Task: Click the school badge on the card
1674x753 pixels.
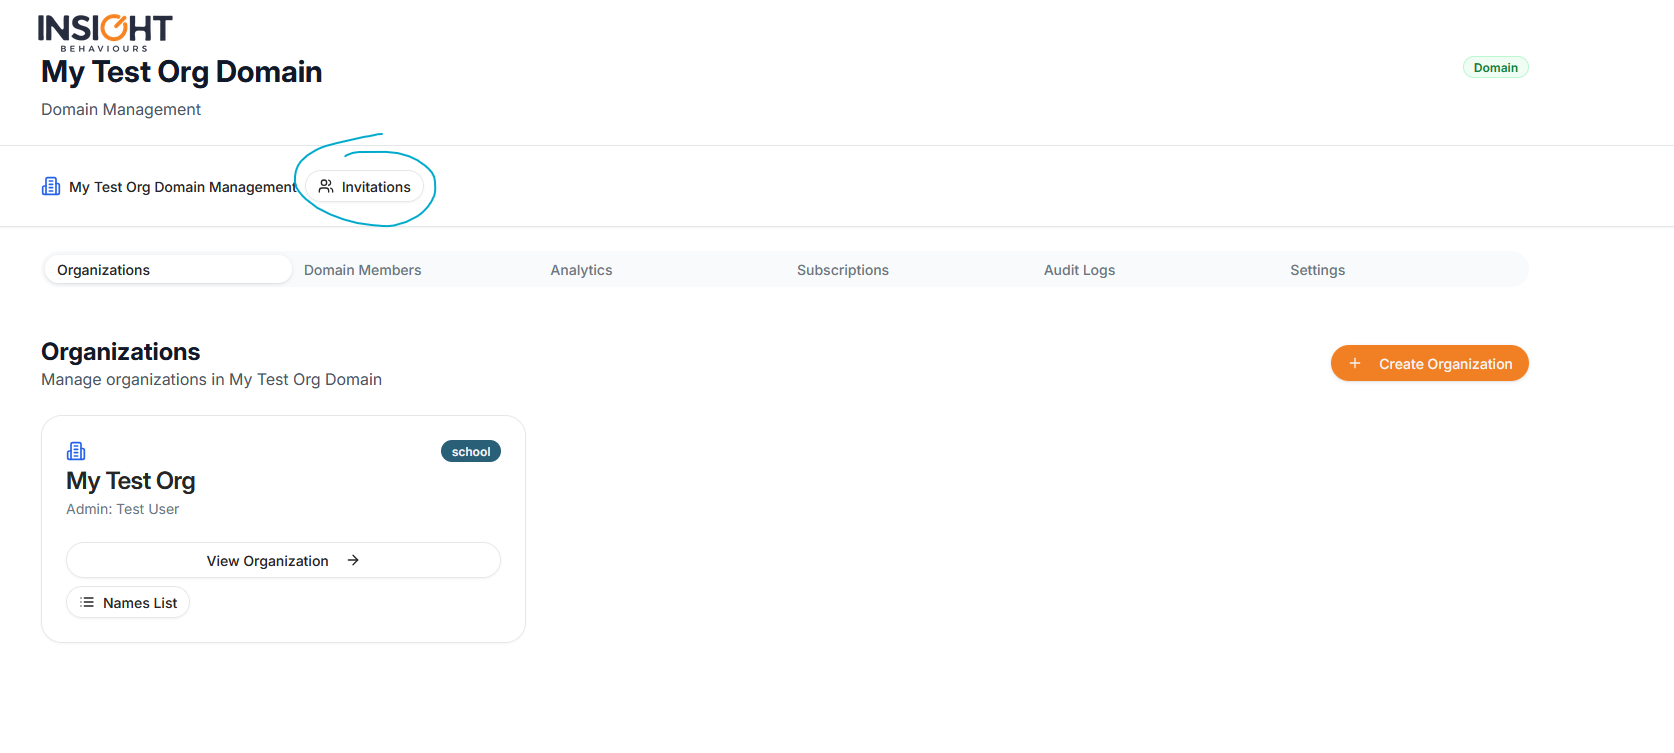Action: pyautogui.click(x=470, y=452)
